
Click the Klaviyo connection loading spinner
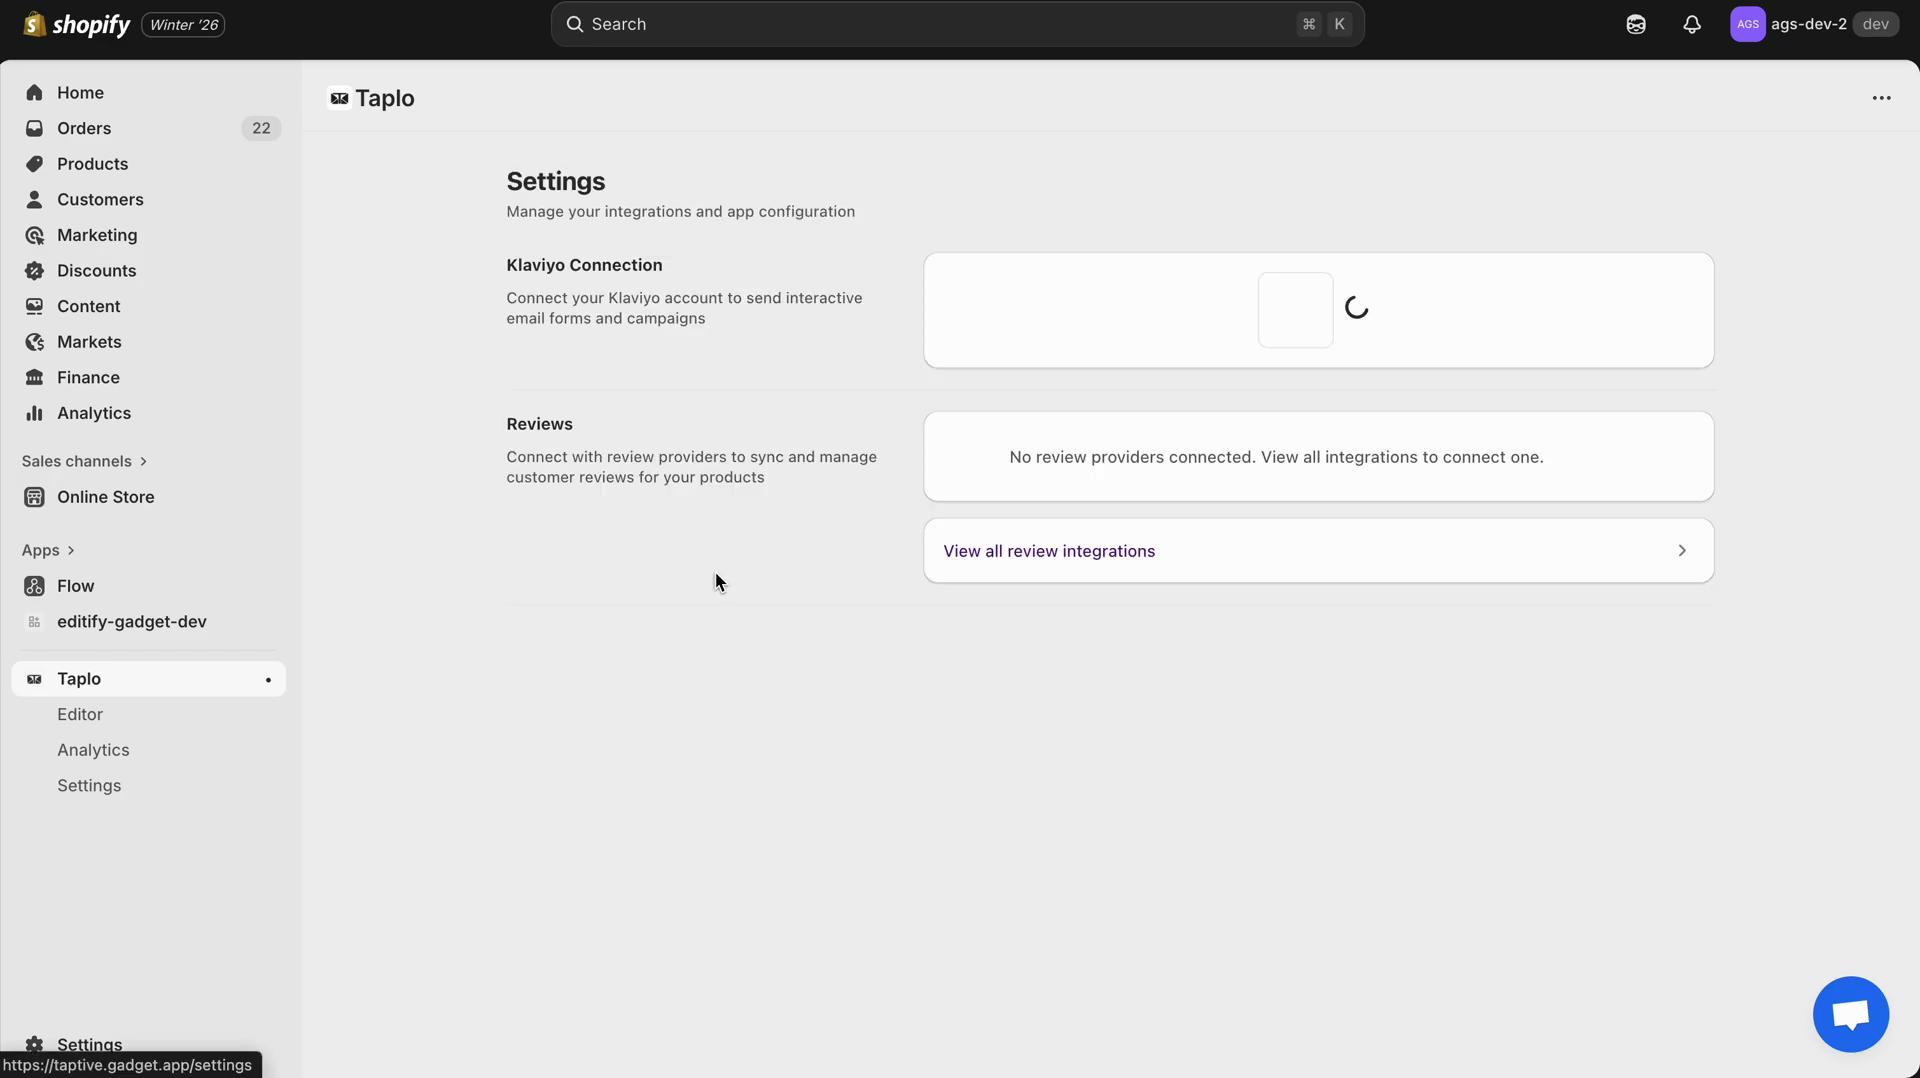1357,307
